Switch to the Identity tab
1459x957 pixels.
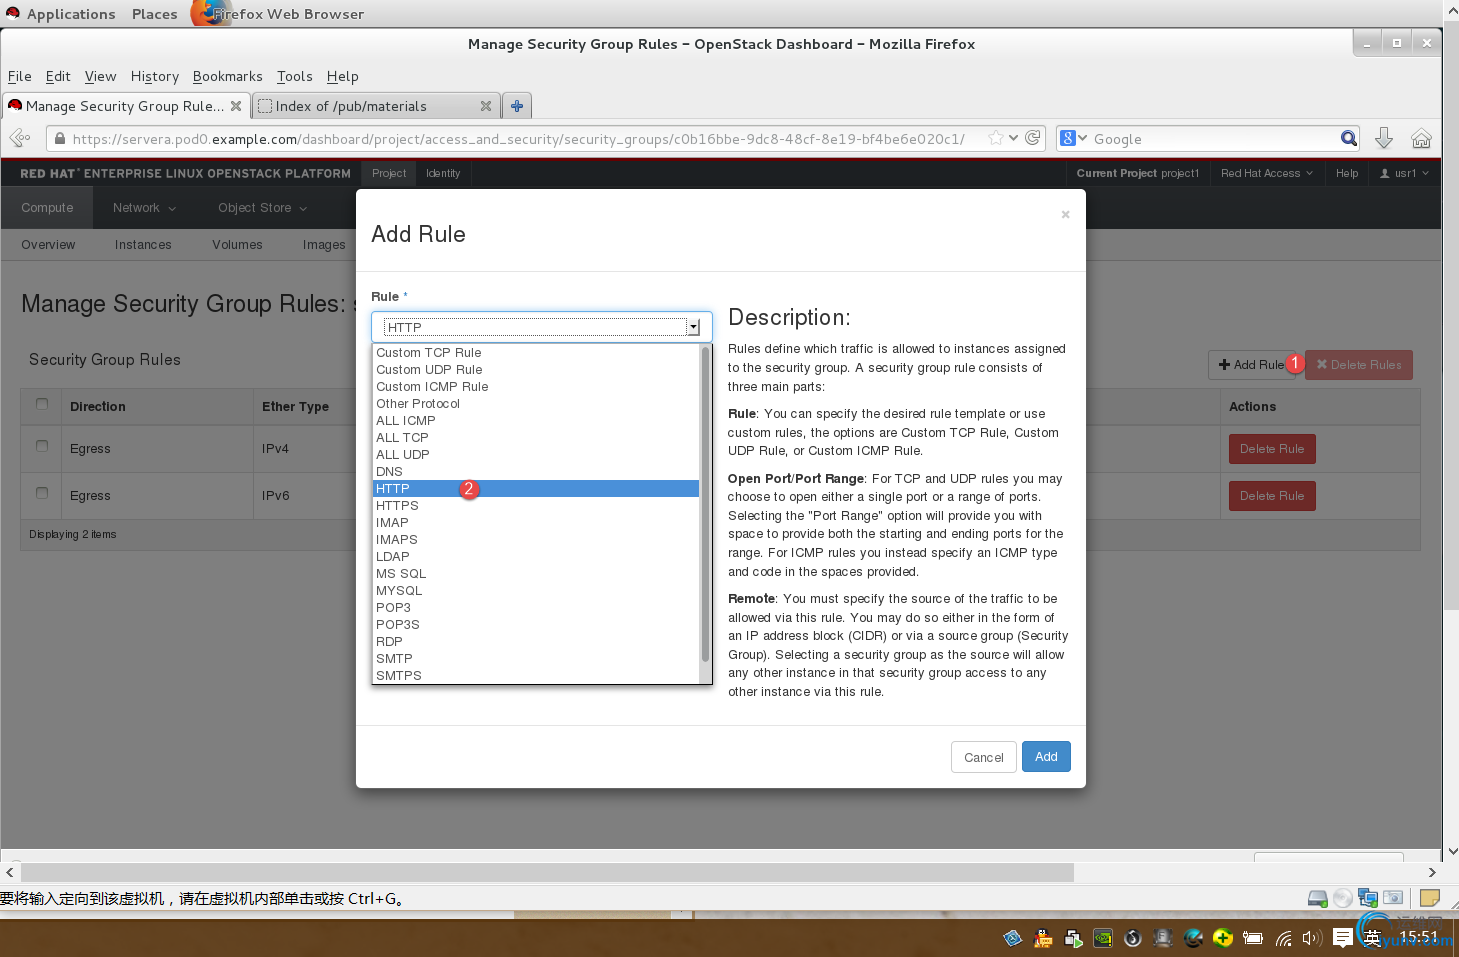[443, 173]
